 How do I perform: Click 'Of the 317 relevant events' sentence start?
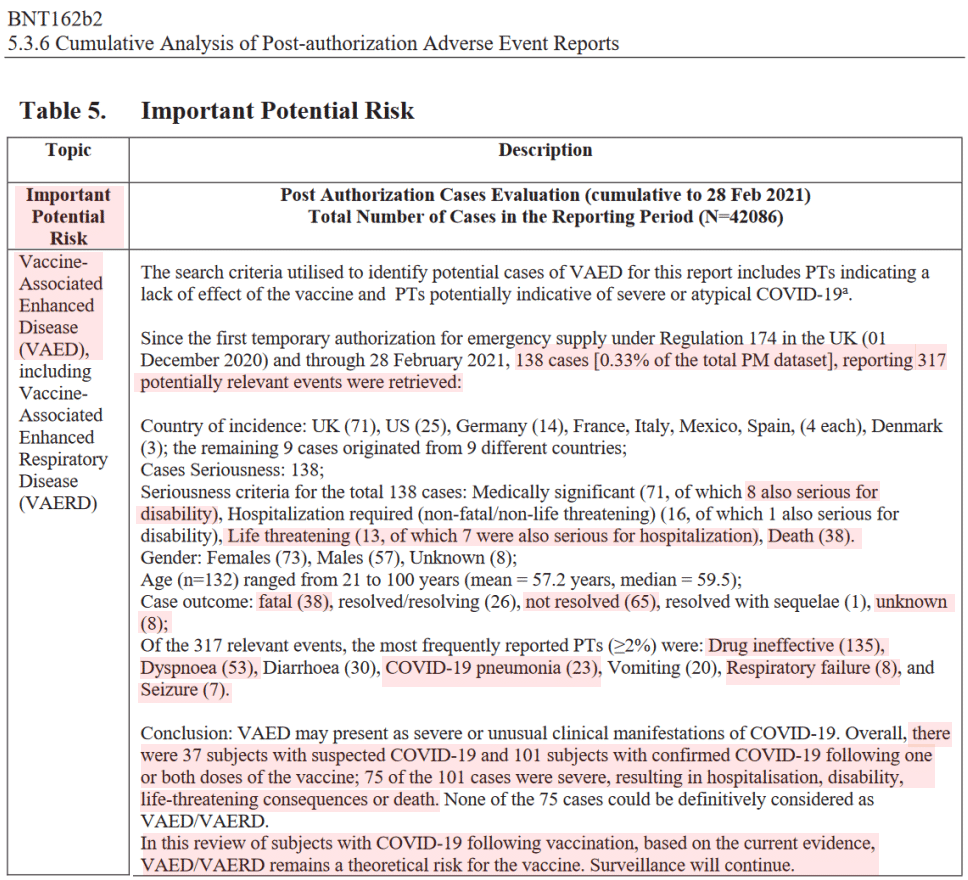[243, 645]
